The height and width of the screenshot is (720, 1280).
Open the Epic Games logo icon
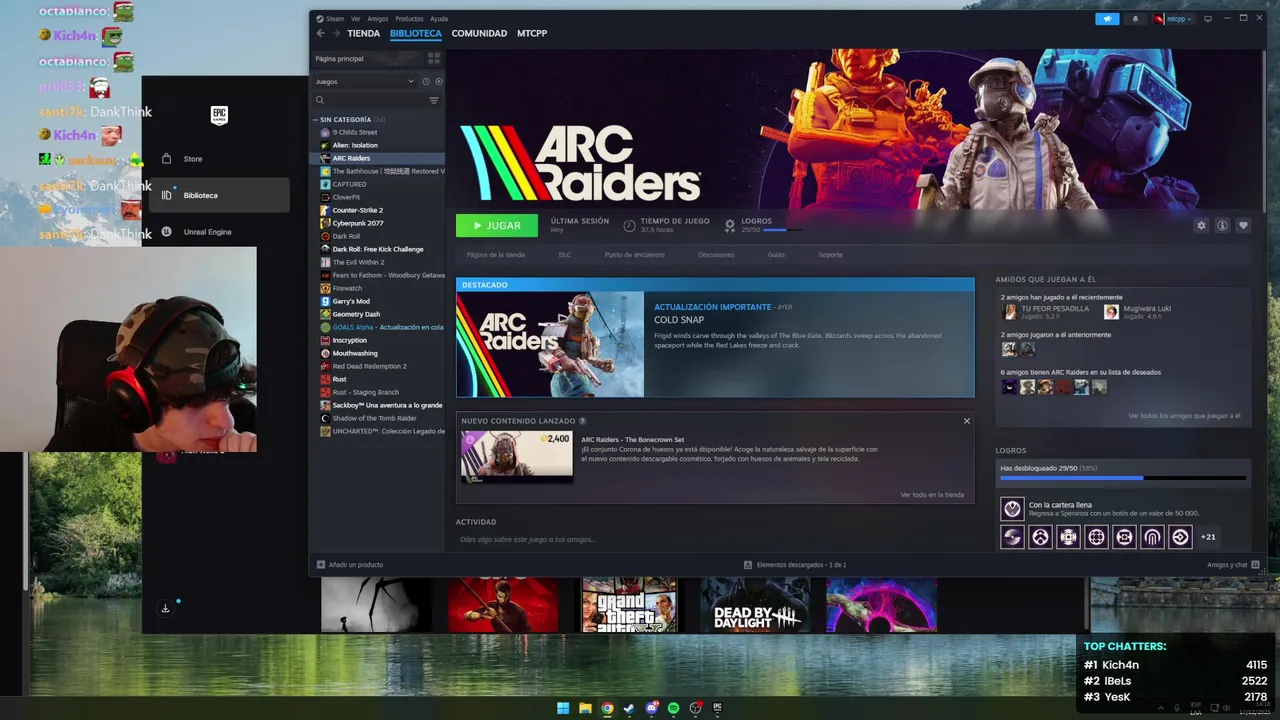219,115
